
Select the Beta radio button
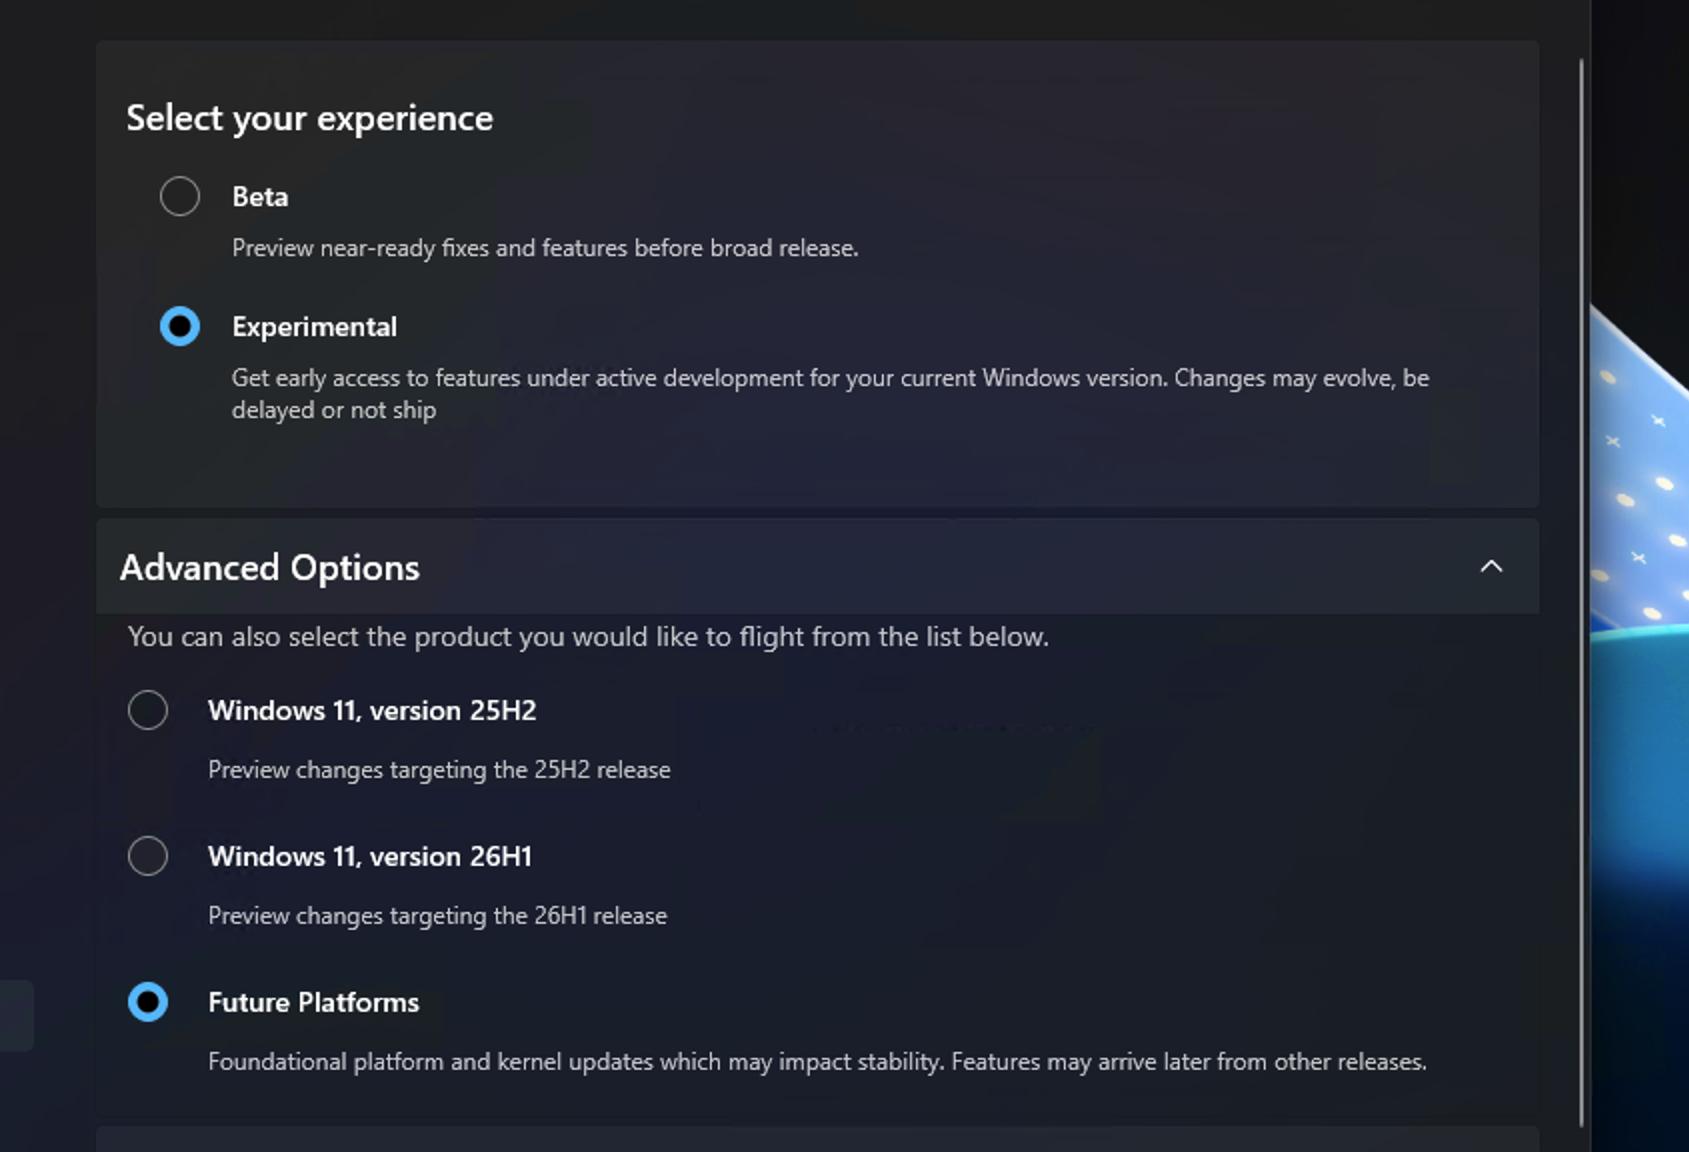[x=180, y=197]
